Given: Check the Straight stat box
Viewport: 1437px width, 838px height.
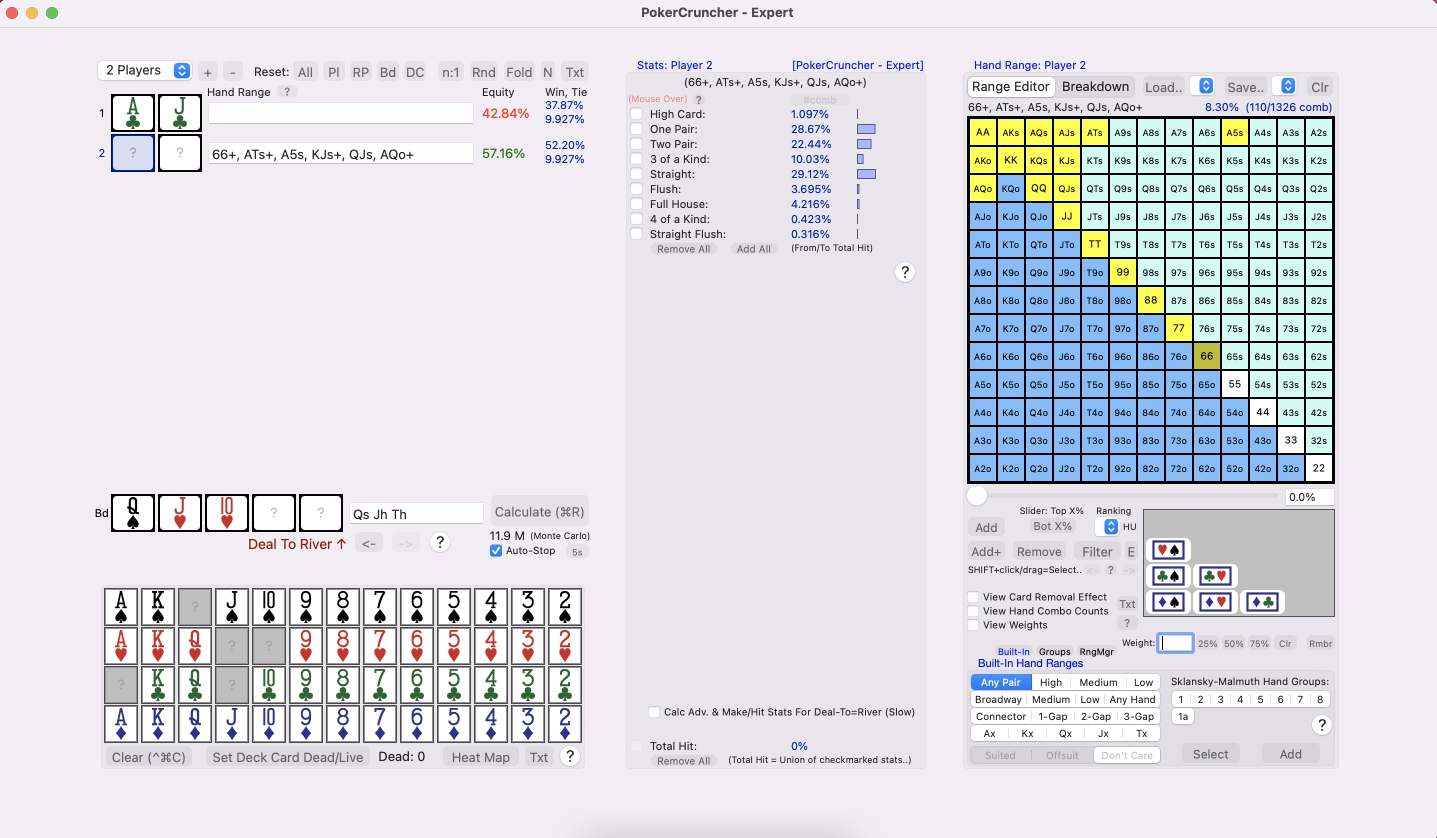Looking at the screenshot, I should point(636,174).
